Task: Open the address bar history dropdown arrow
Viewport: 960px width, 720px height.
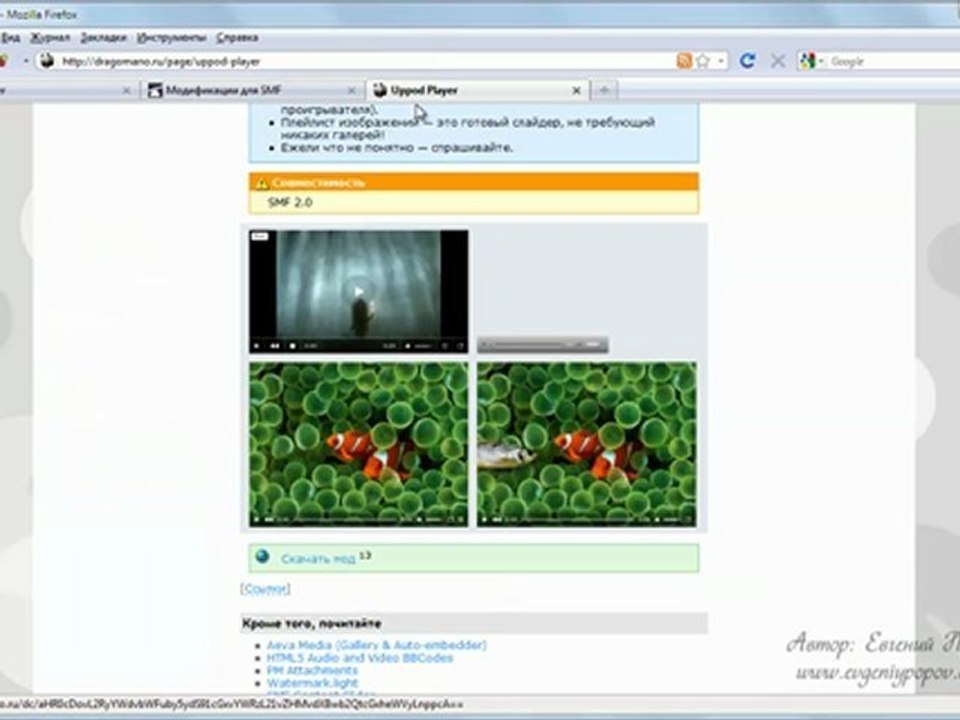Action: point(721,61)
